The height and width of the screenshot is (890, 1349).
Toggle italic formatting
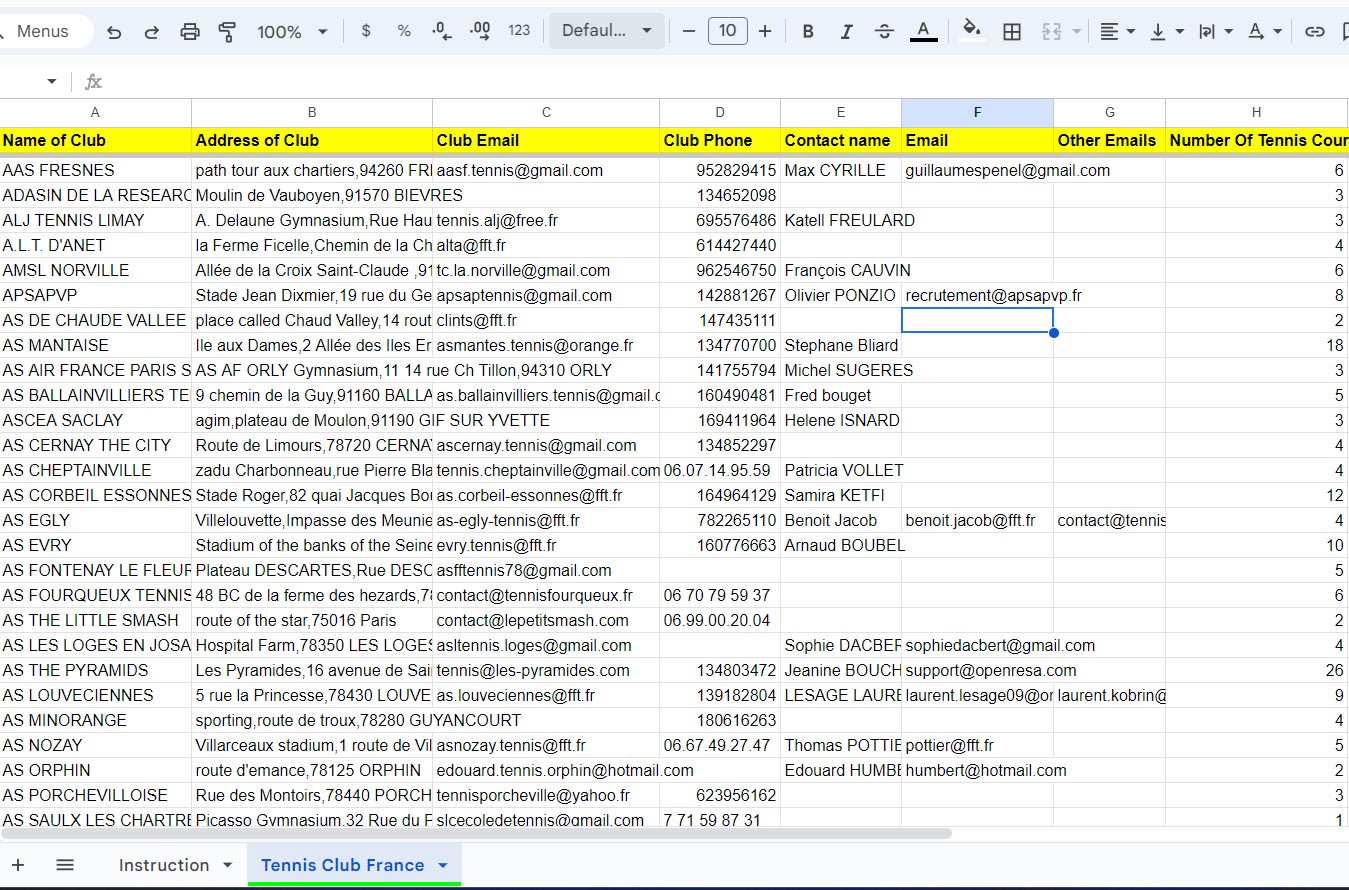846,32
